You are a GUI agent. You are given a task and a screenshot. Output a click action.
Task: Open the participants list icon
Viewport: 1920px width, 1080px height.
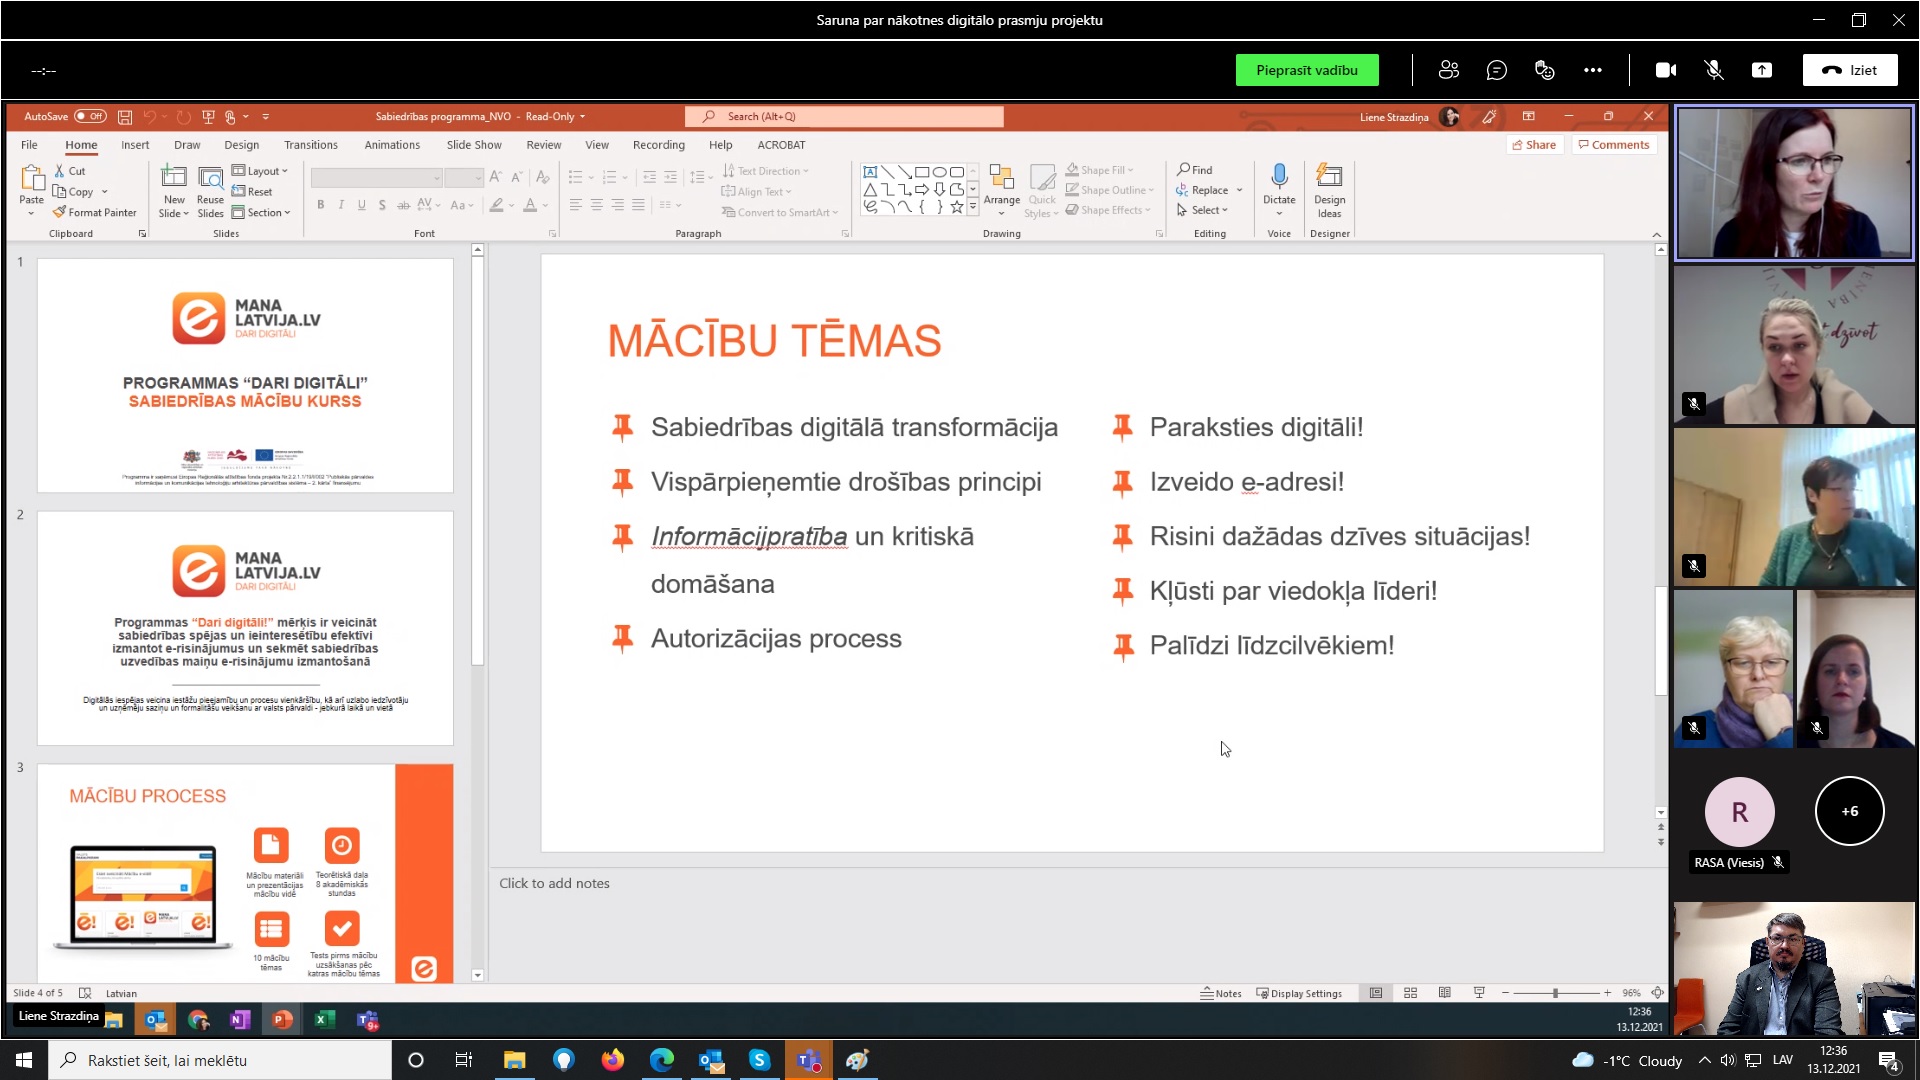click(1448, 70)
